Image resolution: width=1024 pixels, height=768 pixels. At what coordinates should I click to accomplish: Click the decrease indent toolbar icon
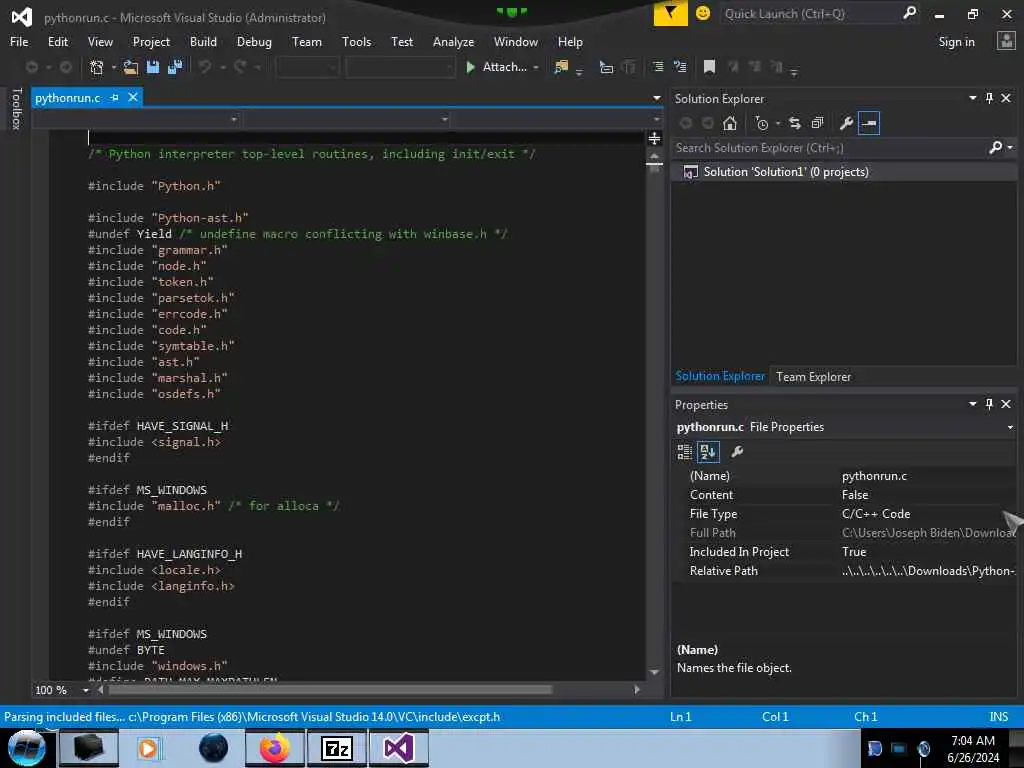pyautogui.click(x=658, y=67)
